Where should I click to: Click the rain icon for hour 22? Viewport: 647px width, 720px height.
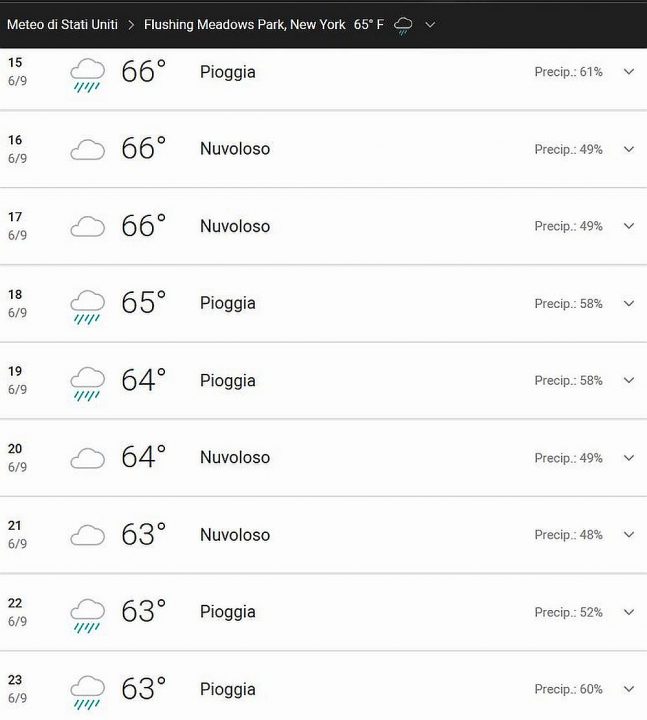click(87, 615)
